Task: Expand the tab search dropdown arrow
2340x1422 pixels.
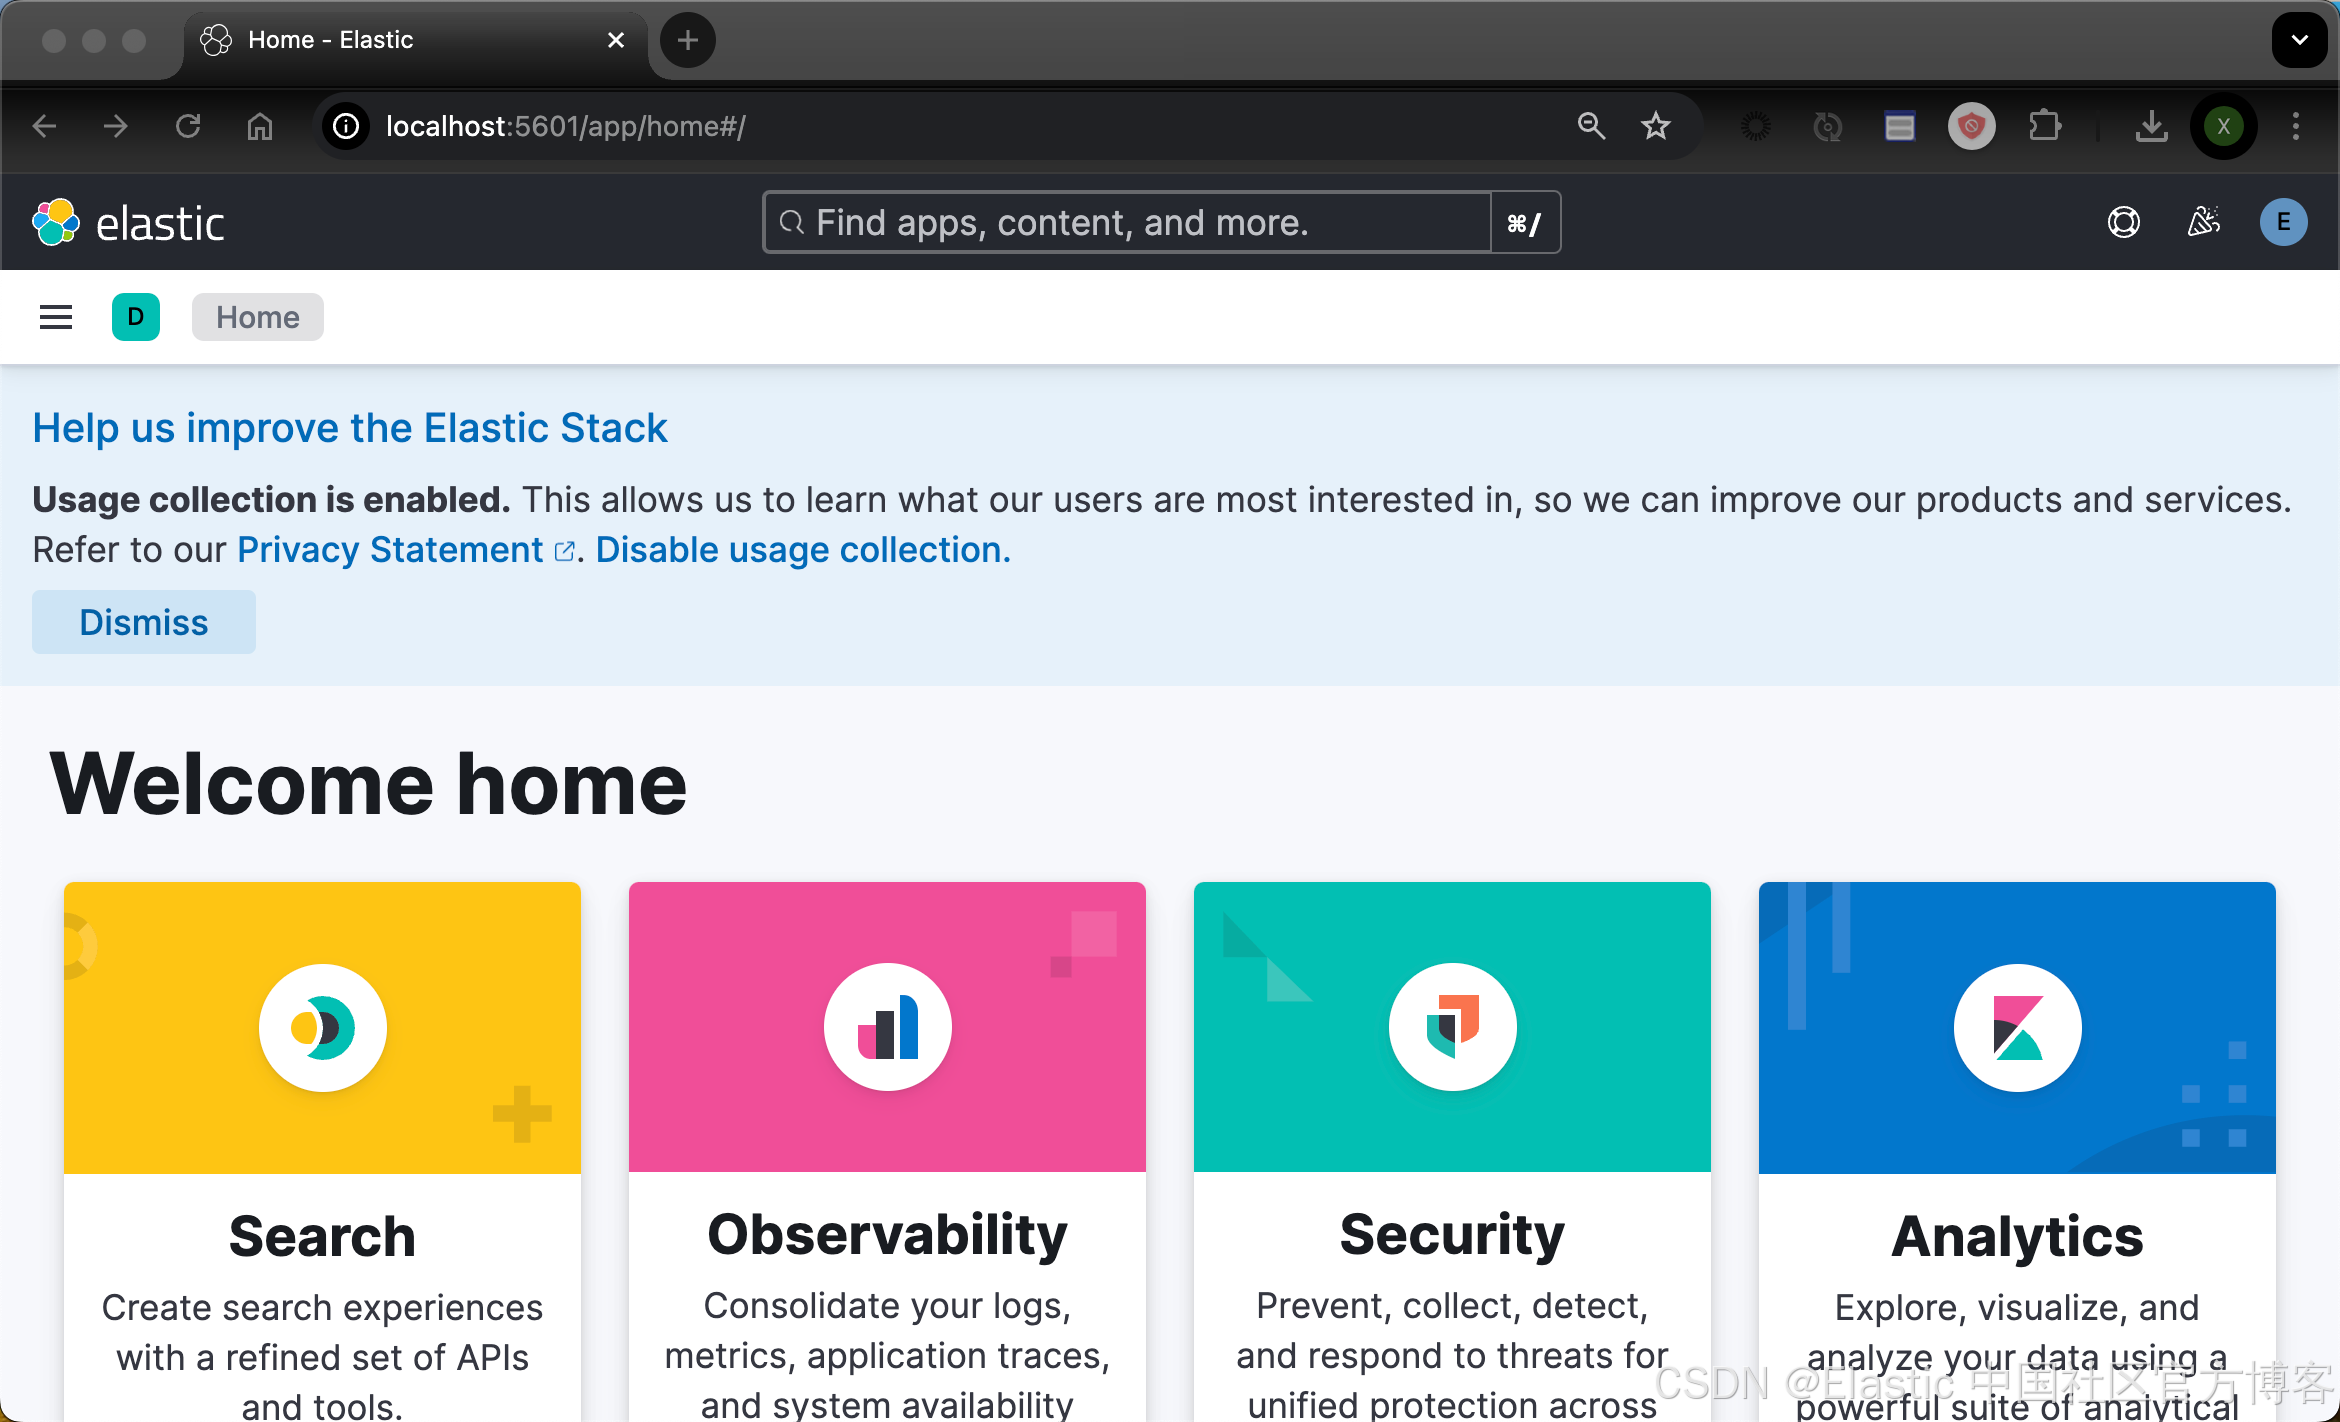Action: click(2300, 40)
